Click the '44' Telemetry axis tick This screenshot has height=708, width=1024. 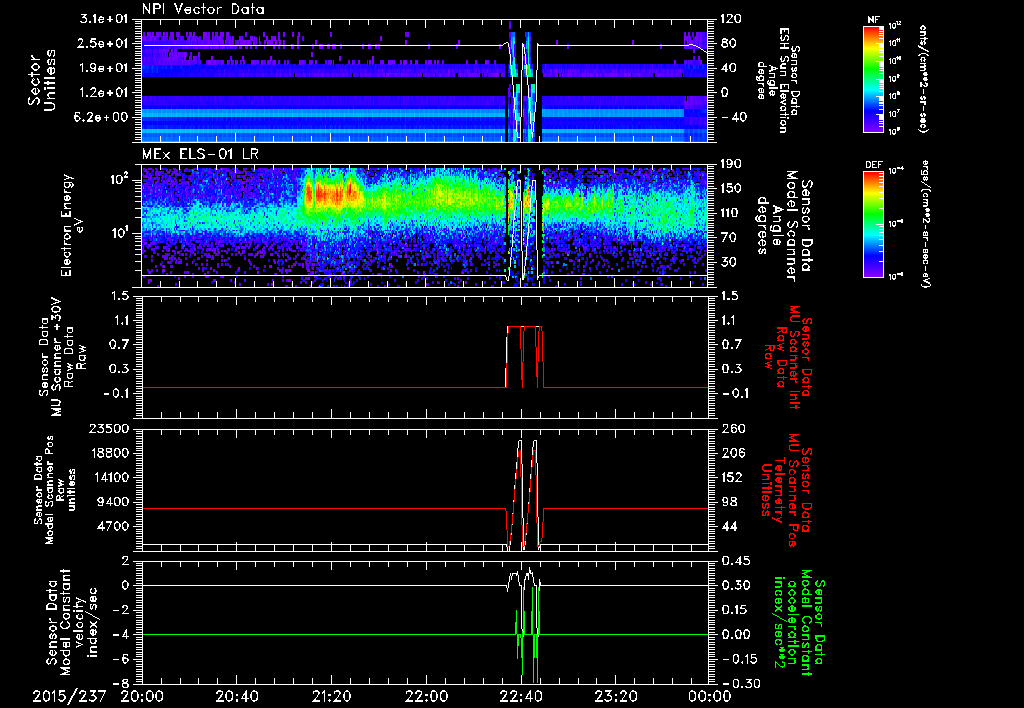pyautogui.click(x=728, y=526)
